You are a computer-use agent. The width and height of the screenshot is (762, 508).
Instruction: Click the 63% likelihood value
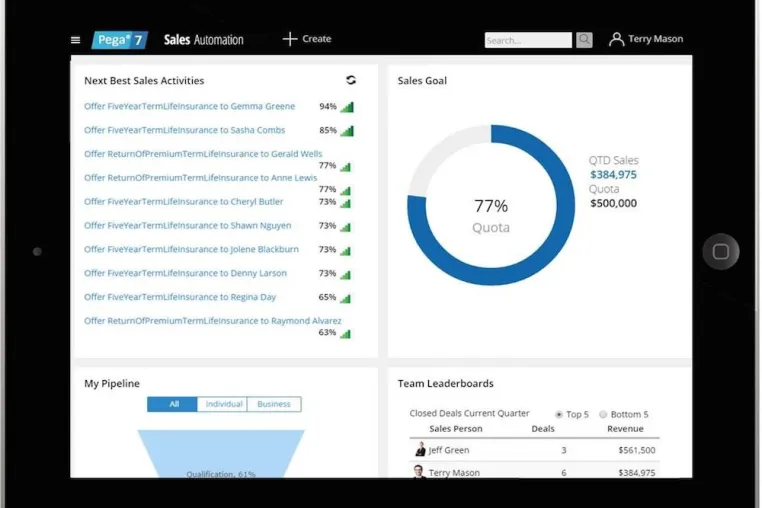coord(327,333)
